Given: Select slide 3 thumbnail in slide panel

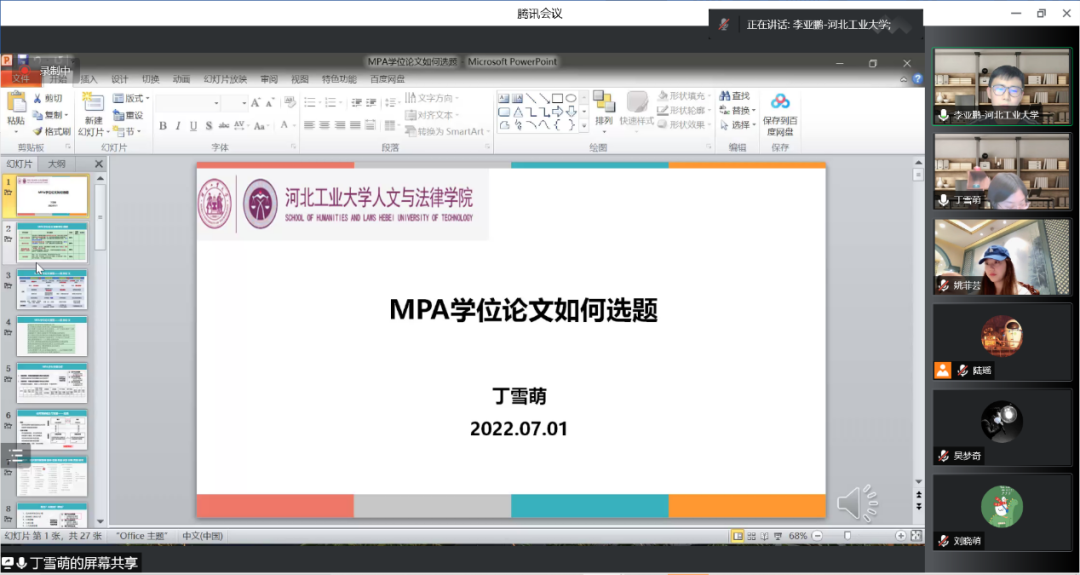Looking at the screenshot, I should [x=52, y=290].
